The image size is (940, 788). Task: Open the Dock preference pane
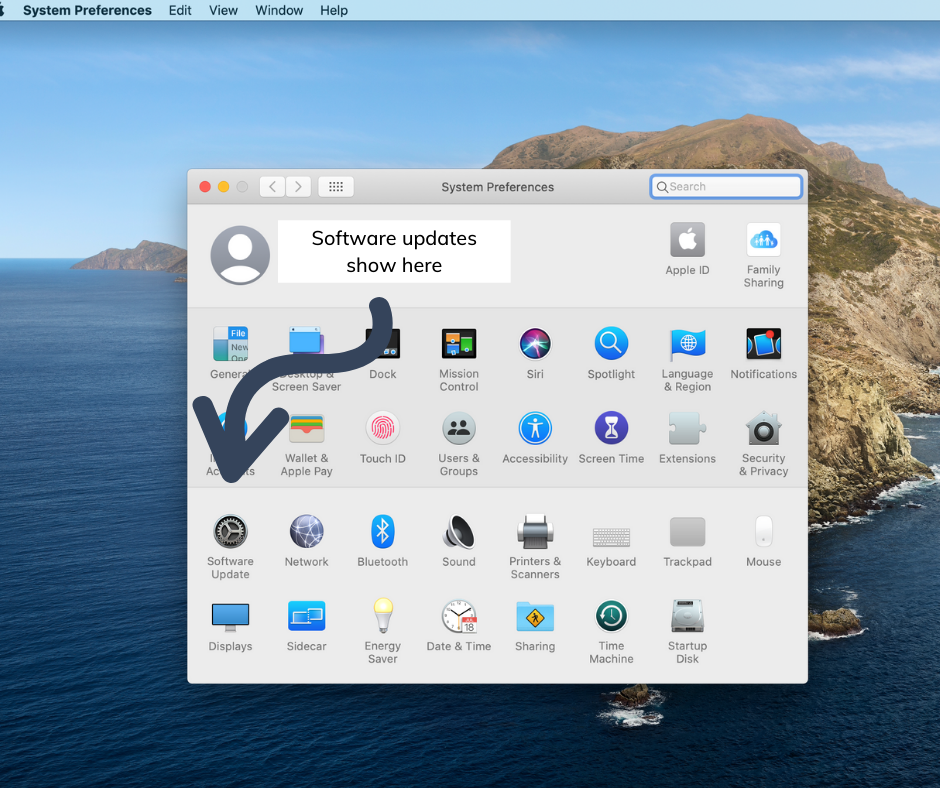(382, 344)
